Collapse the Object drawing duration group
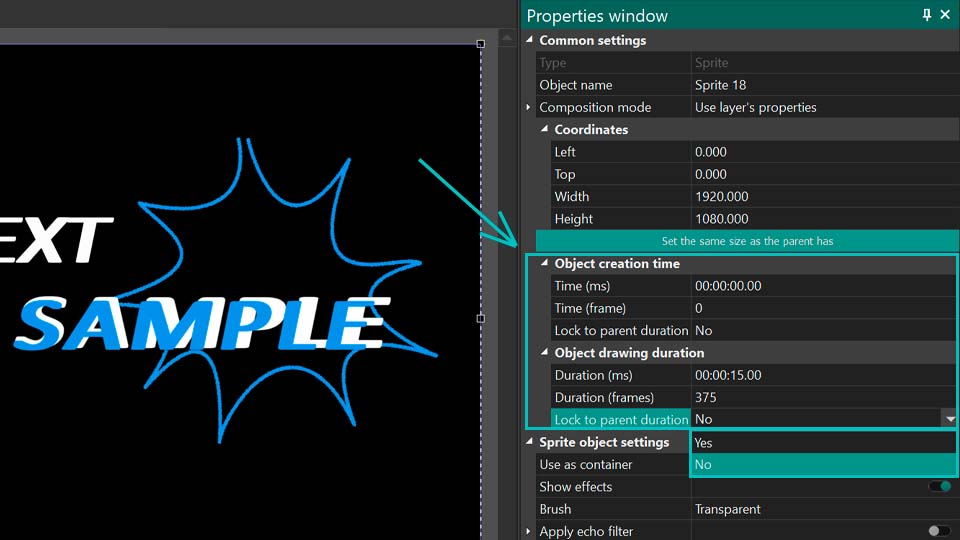960x540 pixels. pos(544,353)
